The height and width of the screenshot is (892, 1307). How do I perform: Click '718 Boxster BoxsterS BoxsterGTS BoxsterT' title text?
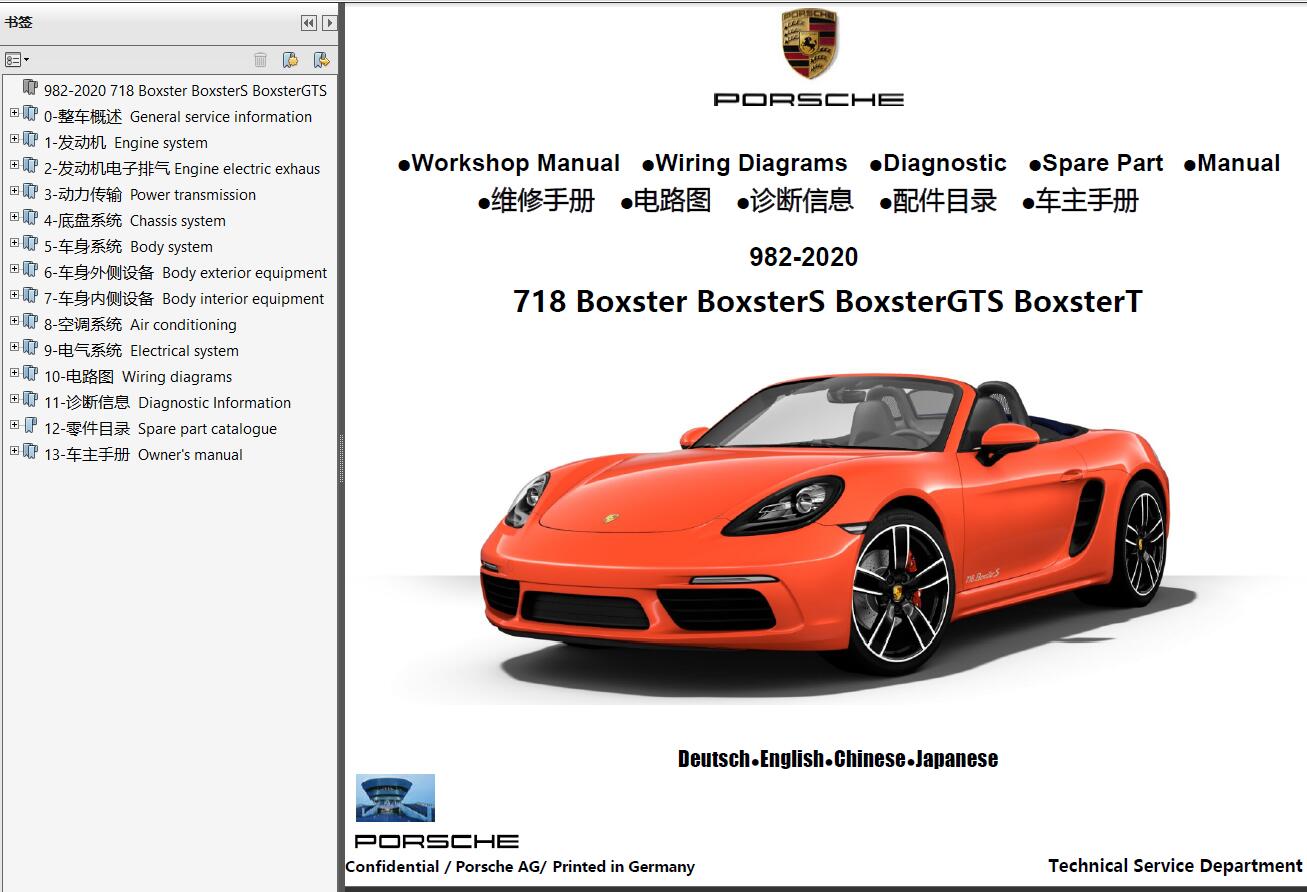point(827,301)
